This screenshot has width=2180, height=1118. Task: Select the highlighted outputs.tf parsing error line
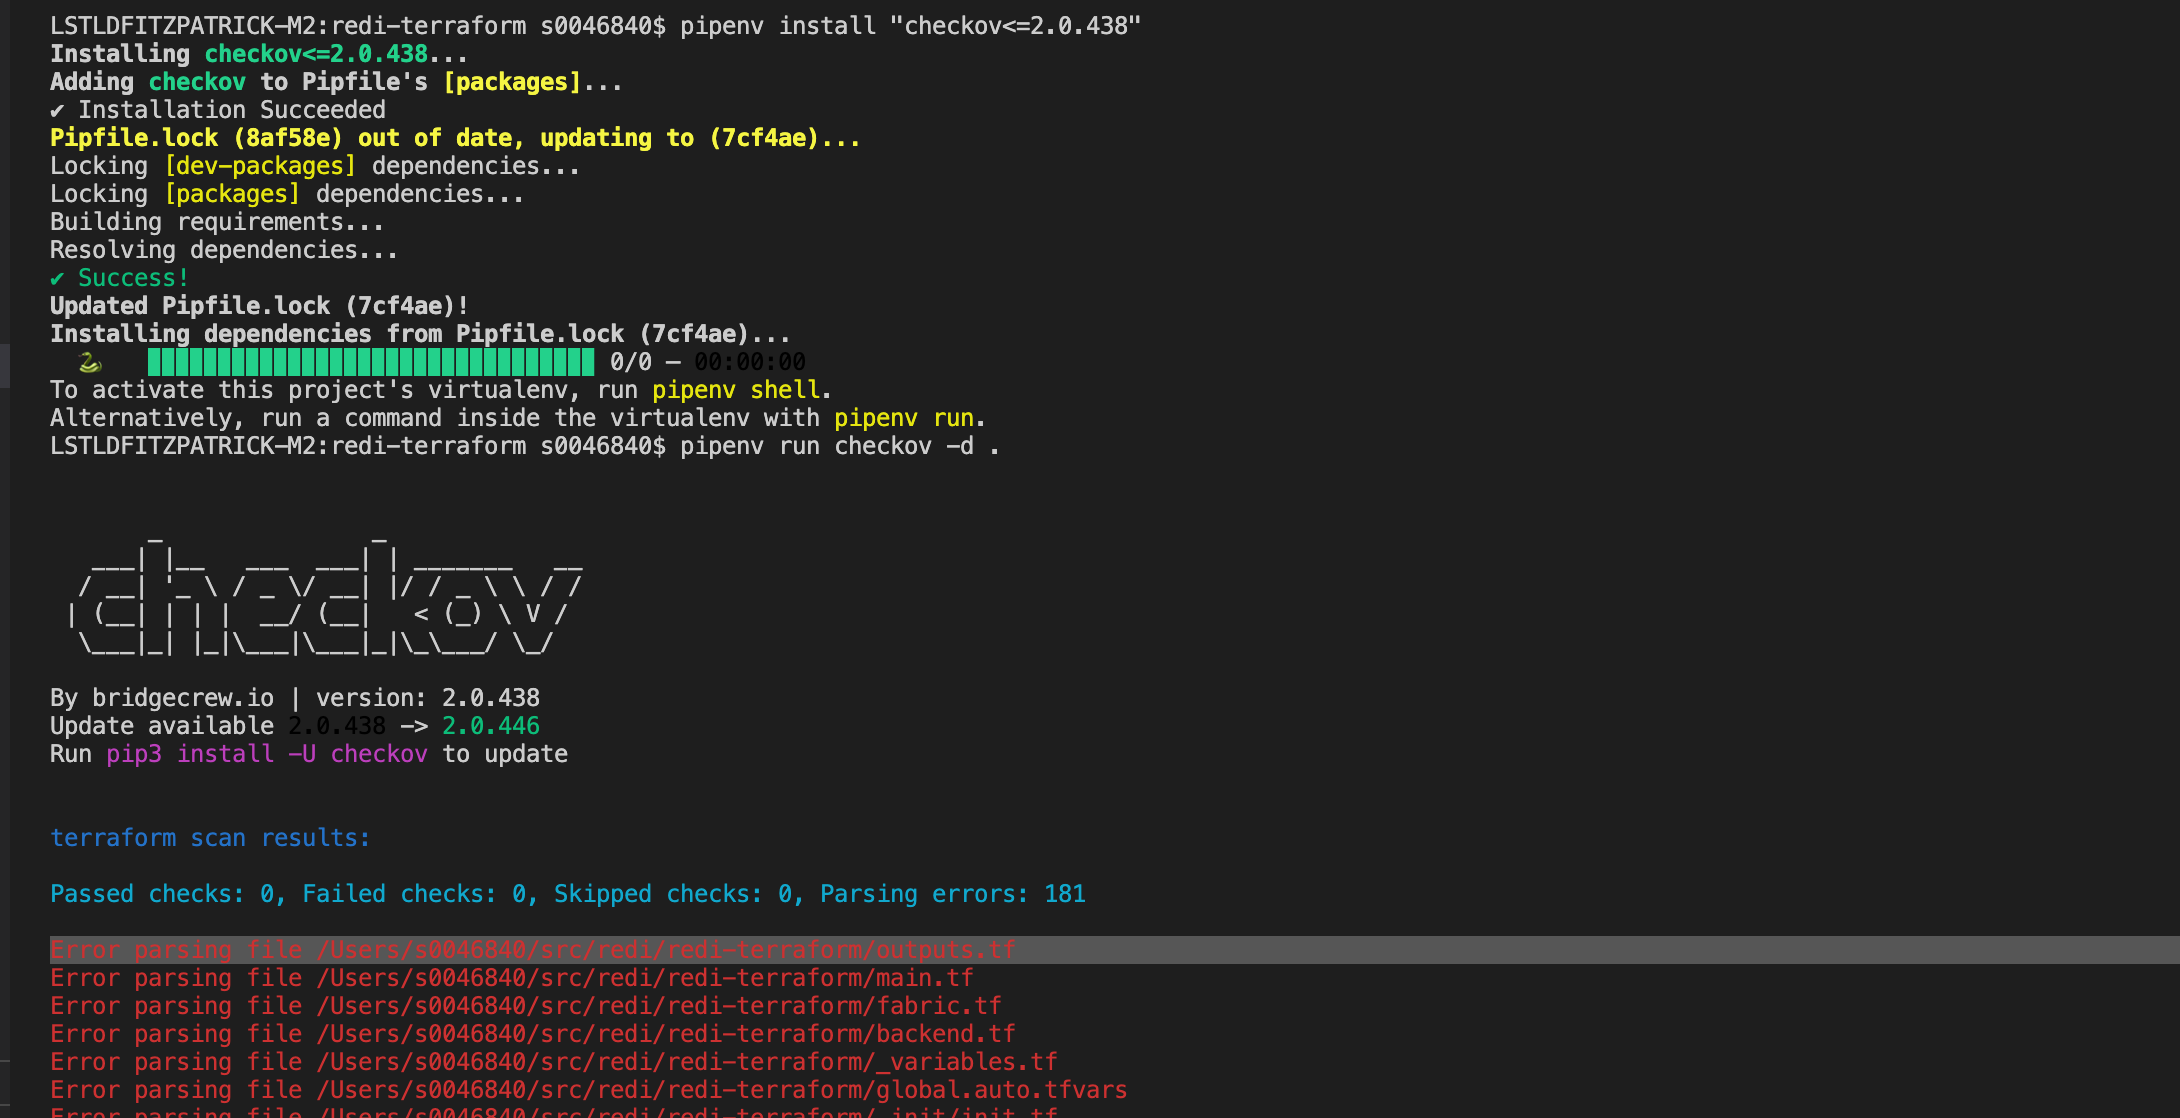click(x=533, y=950)
